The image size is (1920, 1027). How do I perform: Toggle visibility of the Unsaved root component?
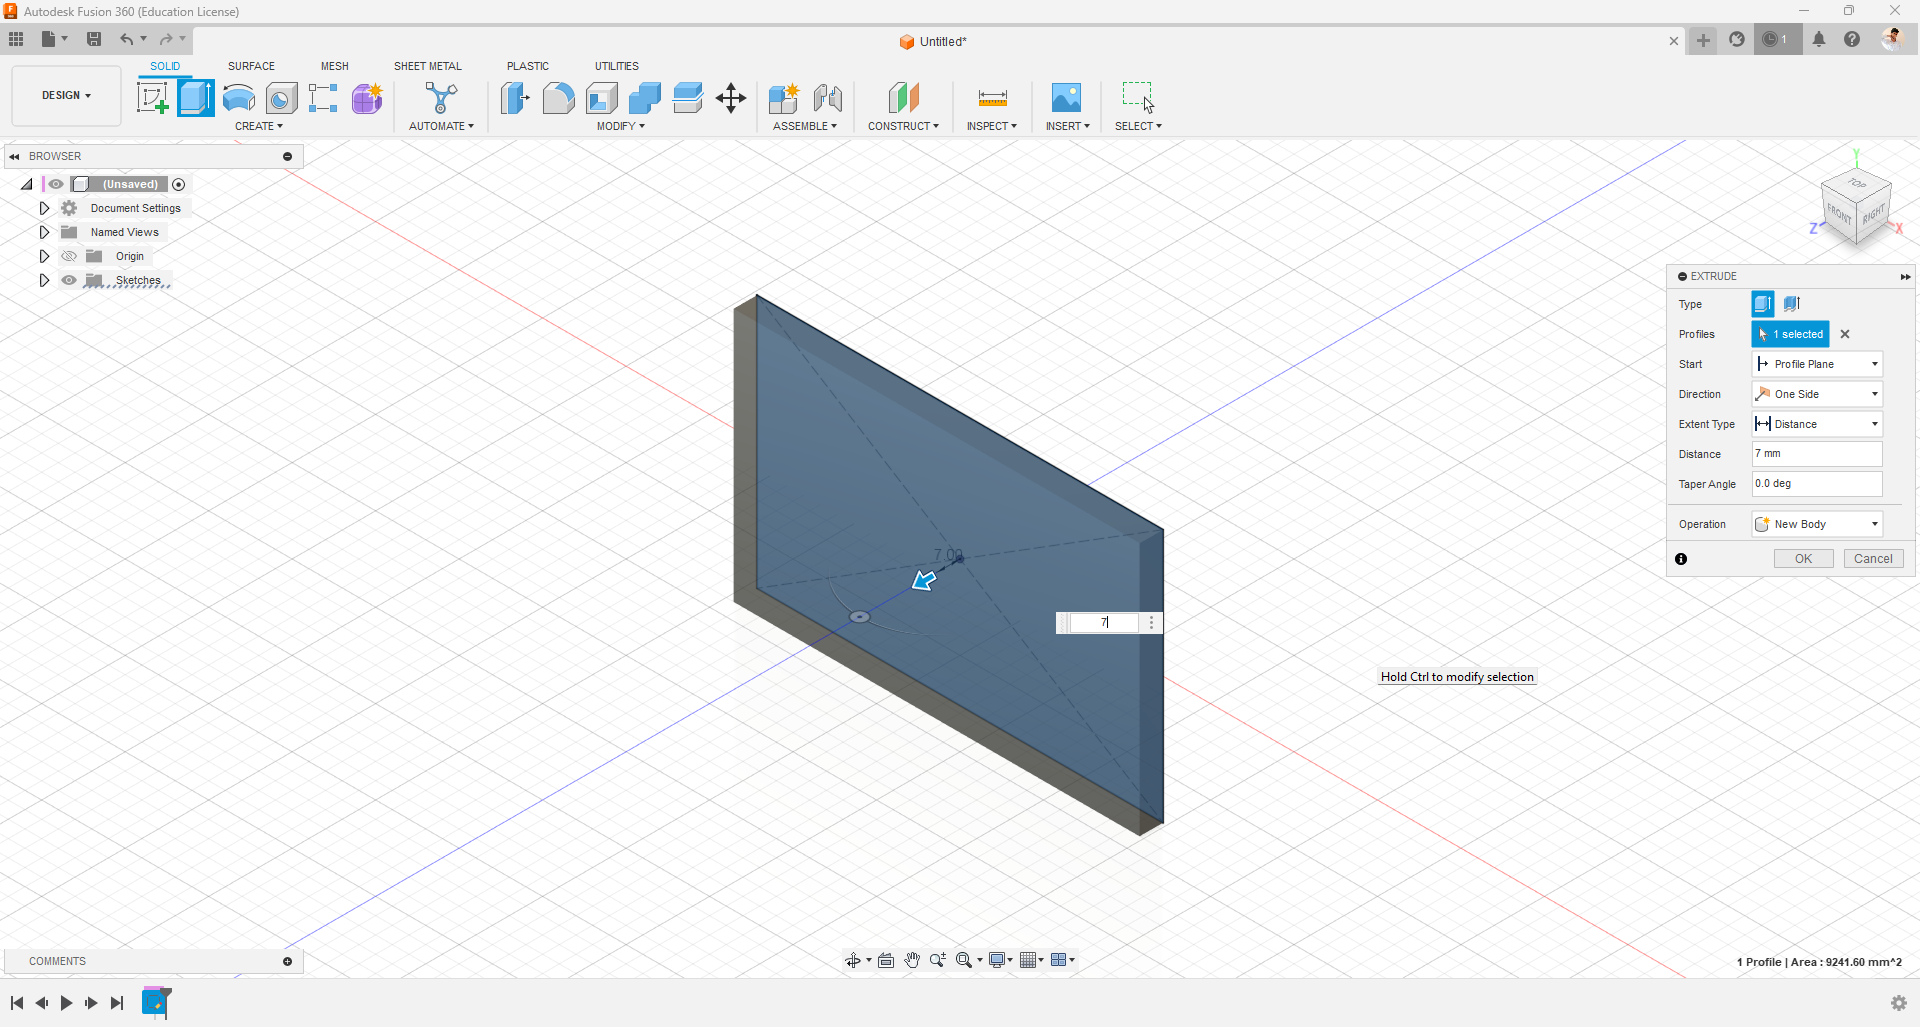56,184
